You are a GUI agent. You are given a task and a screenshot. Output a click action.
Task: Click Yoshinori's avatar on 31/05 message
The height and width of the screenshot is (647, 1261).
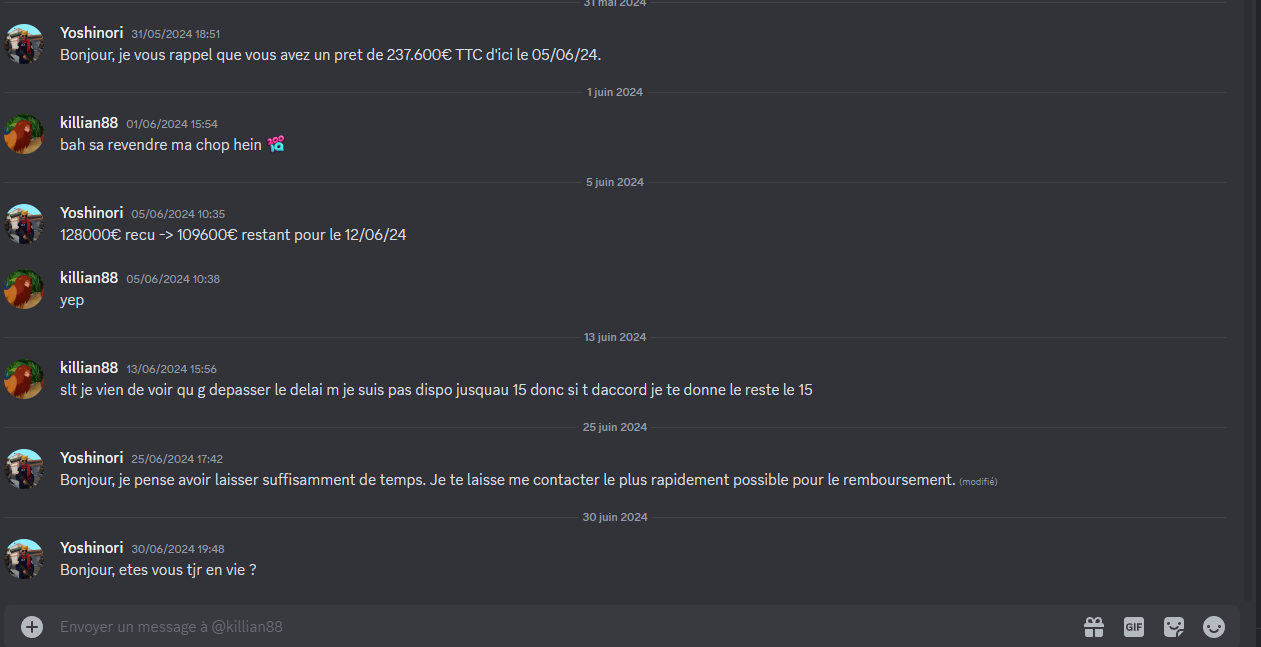[24, 44]
